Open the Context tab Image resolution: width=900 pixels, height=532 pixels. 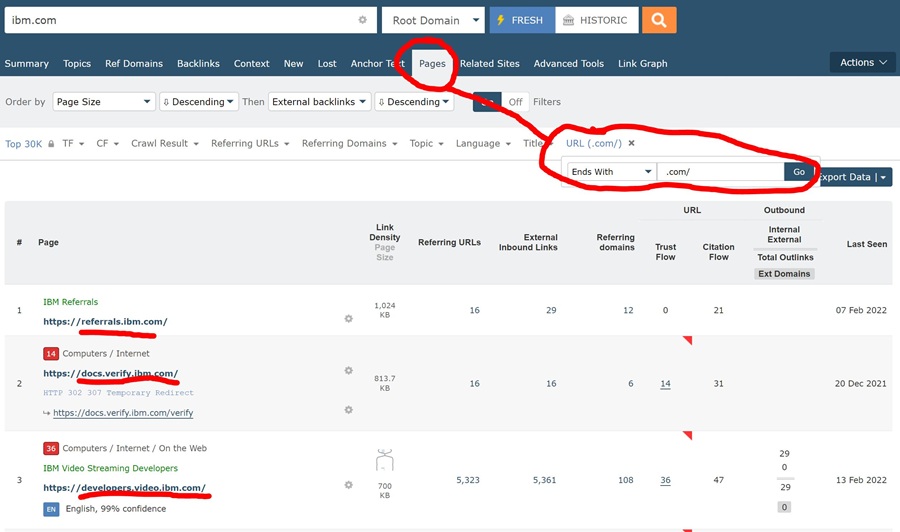click(x=251, y=64)
